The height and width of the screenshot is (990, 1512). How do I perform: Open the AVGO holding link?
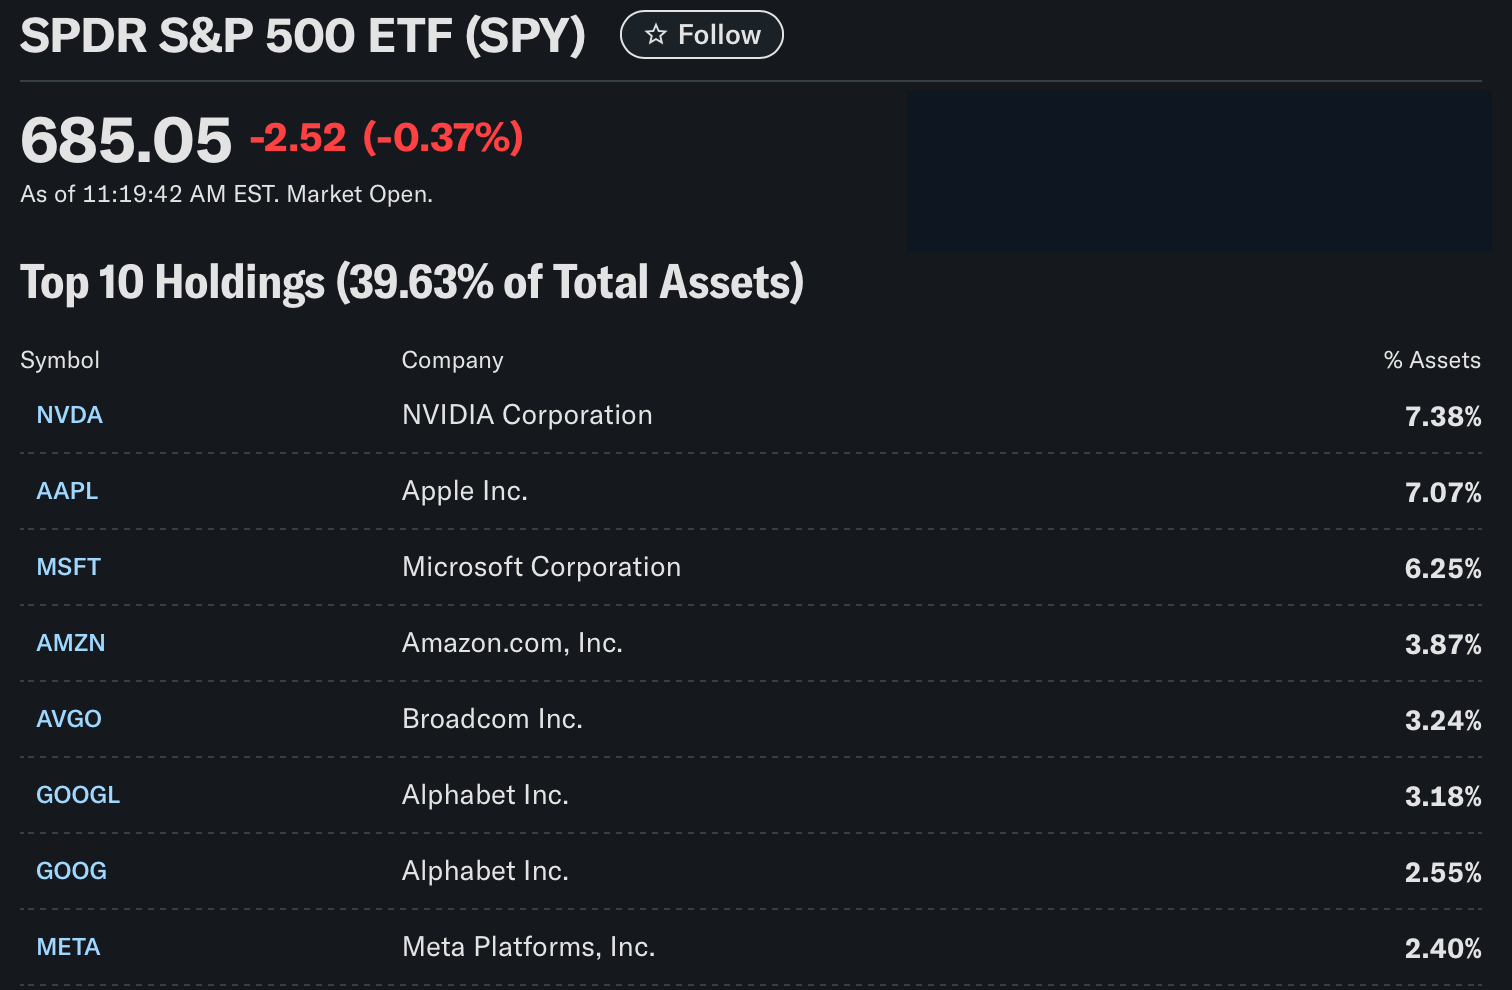coord(69,719)
